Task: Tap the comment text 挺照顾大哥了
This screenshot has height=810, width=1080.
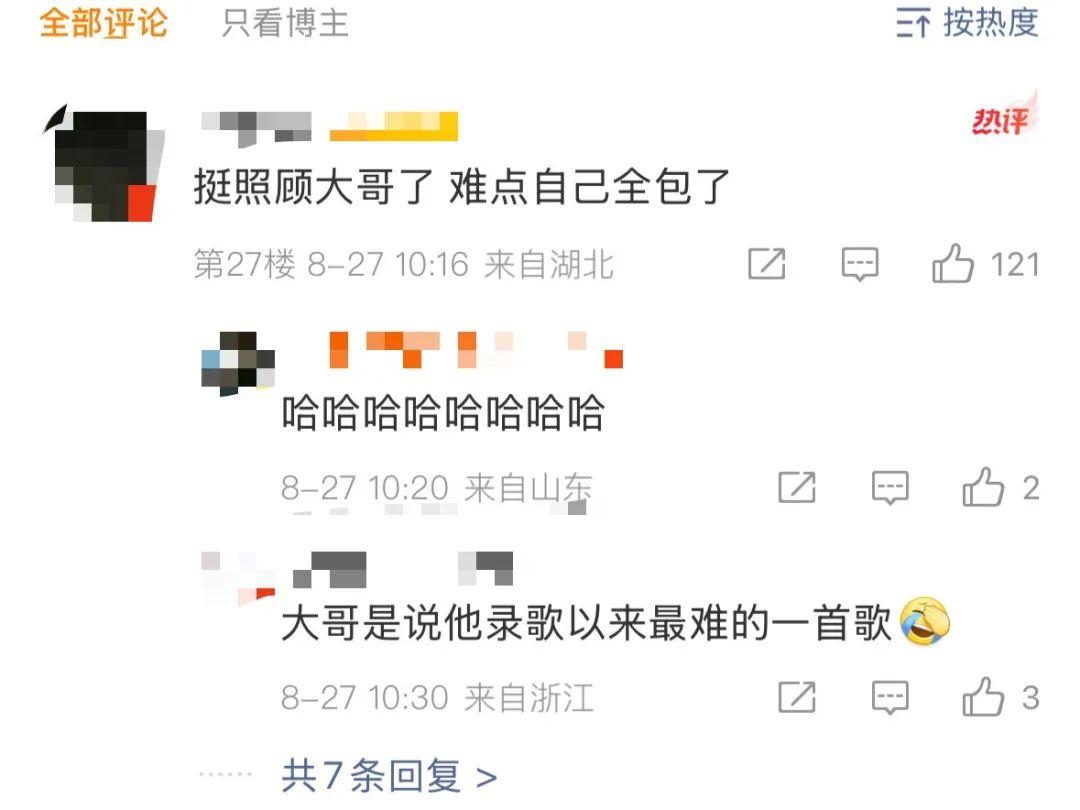Action: click(x=314, y=187)
